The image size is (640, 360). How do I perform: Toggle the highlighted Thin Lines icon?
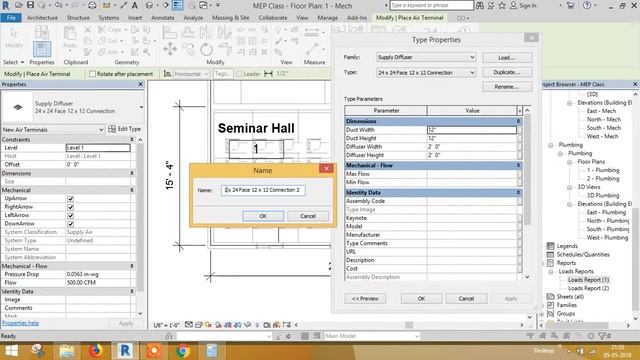point(178,5)
